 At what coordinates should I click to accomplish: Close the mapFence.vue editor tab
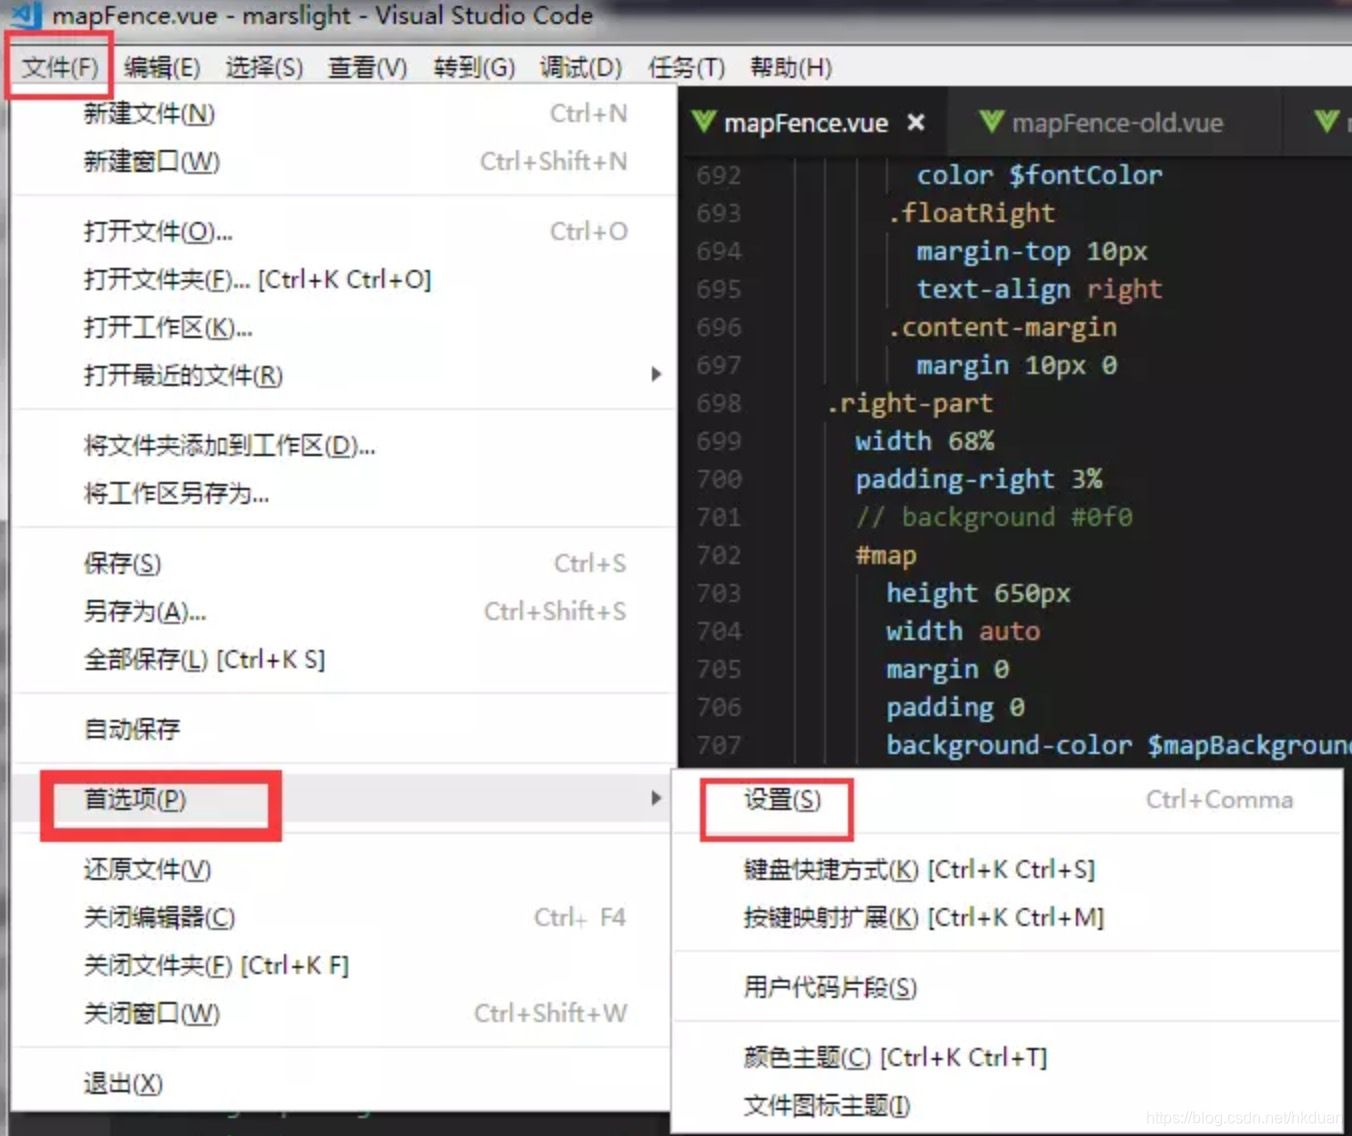click(x=915, y=122)
